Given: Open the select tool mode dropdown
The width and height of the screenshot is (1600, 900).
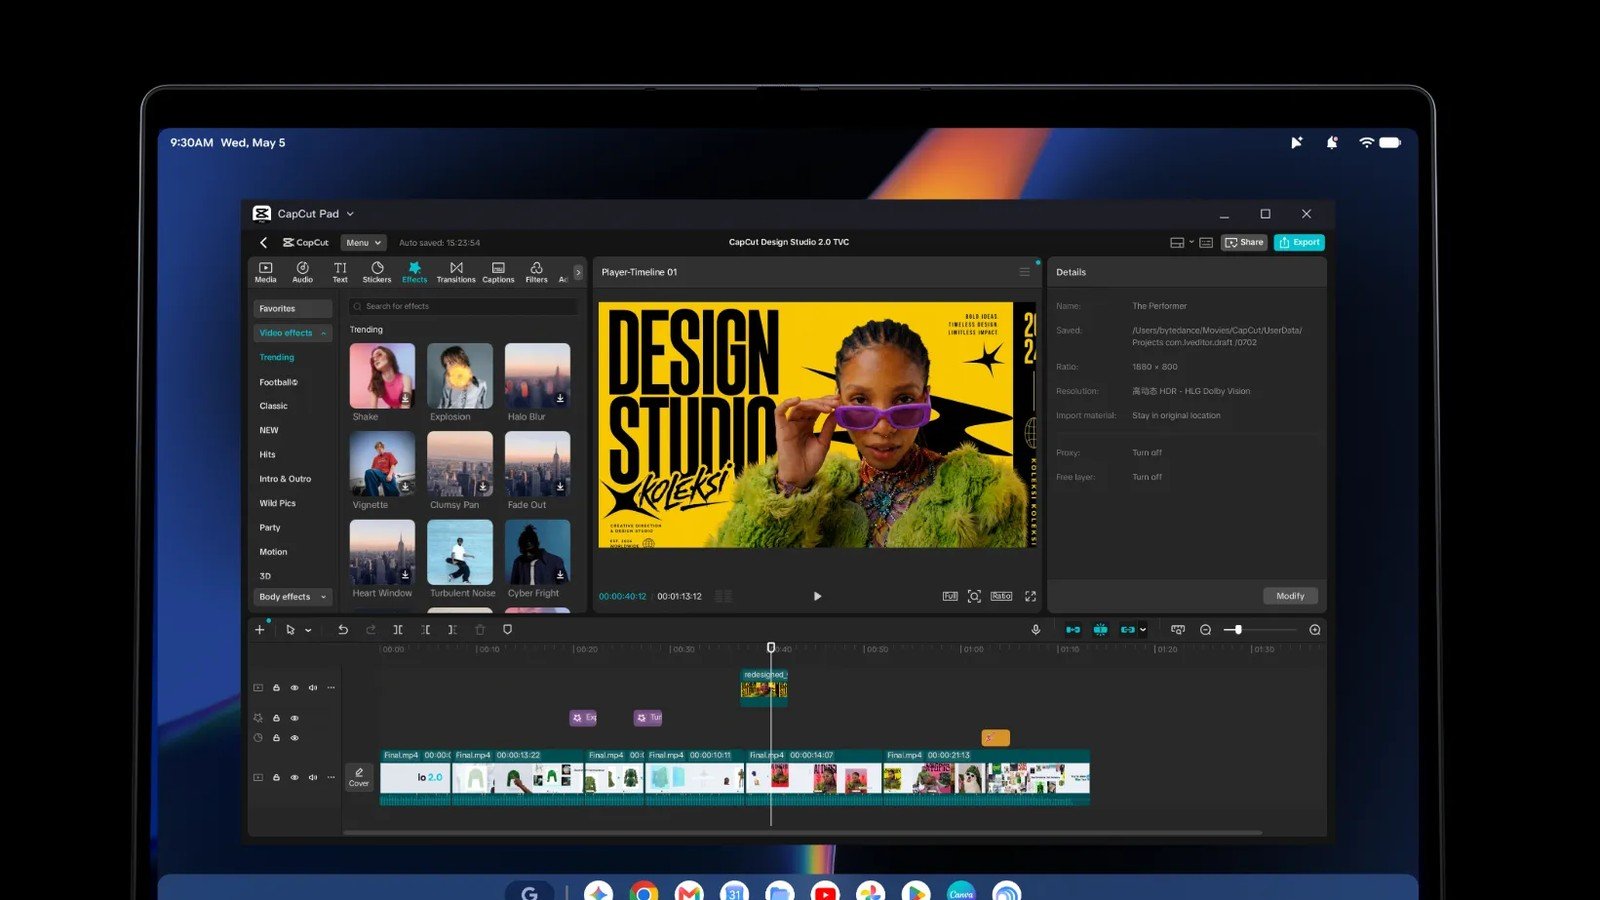Looking at the screenshot, I should [308, 630].
